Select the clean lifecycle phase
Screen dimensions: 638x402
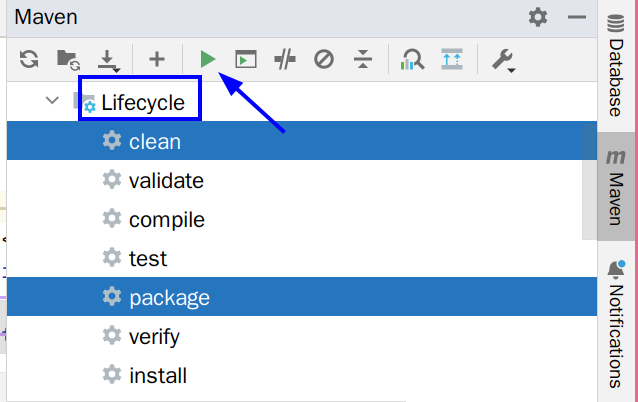(x=302, y=141)
